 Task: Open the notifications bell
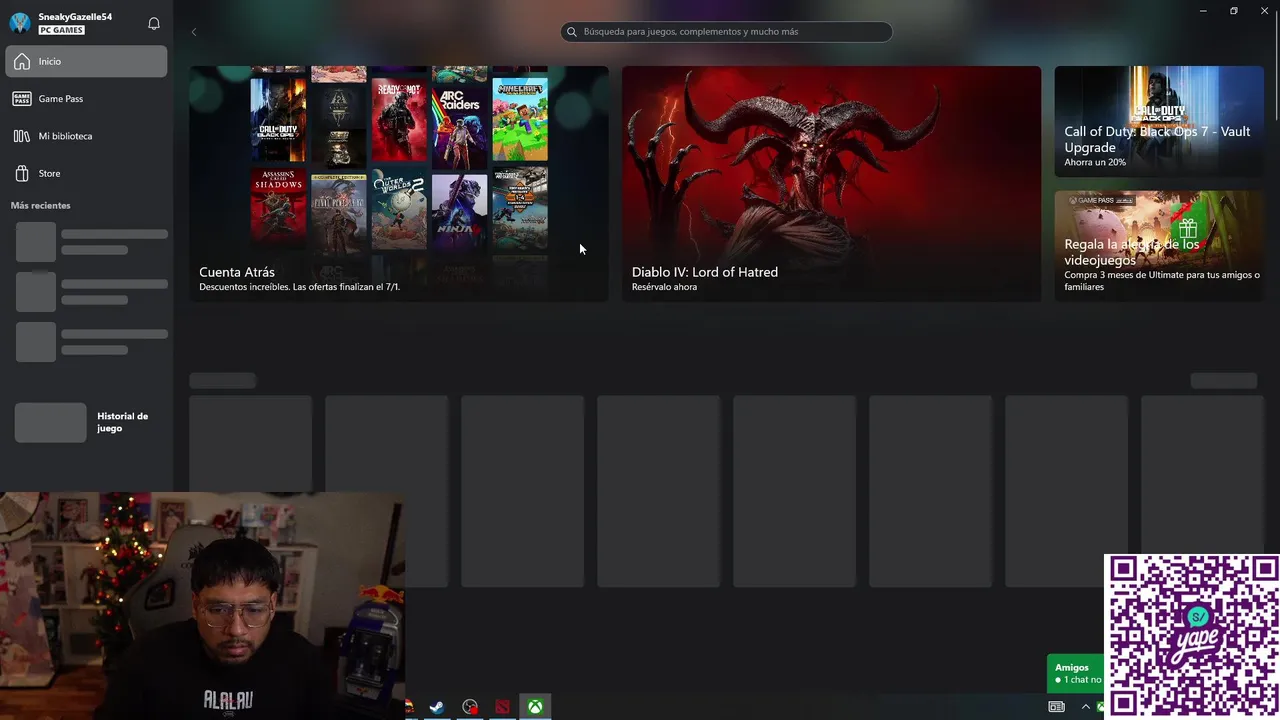(x=154, y=23)
